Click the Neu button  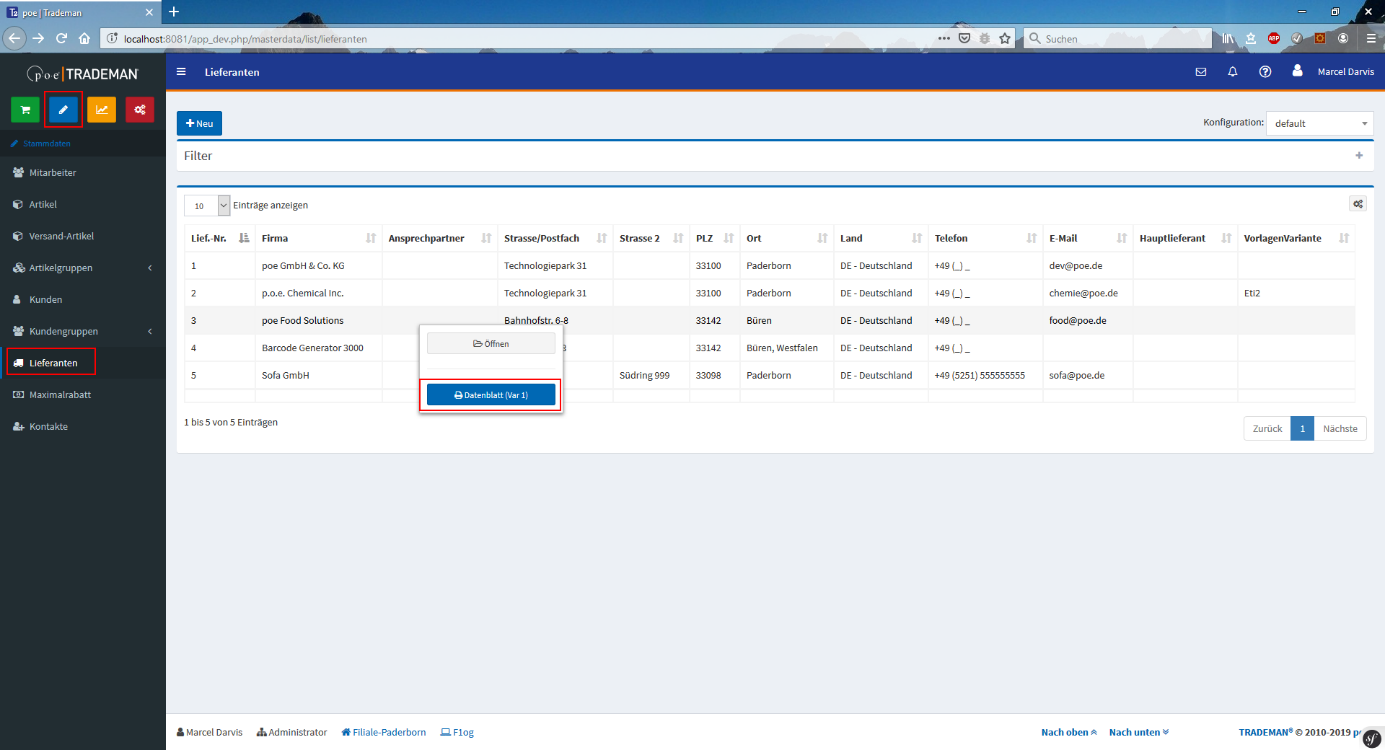(199, 123)
